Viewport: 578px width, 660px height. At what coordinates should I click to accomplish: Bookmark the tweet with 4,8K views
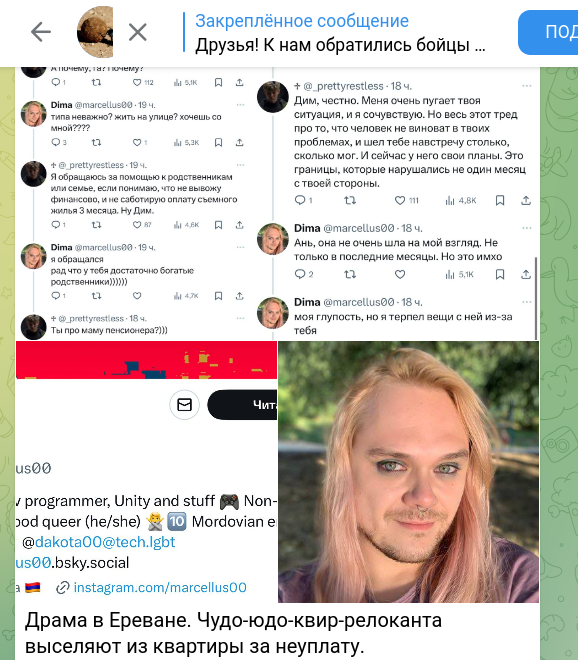[x=500, y=200]
